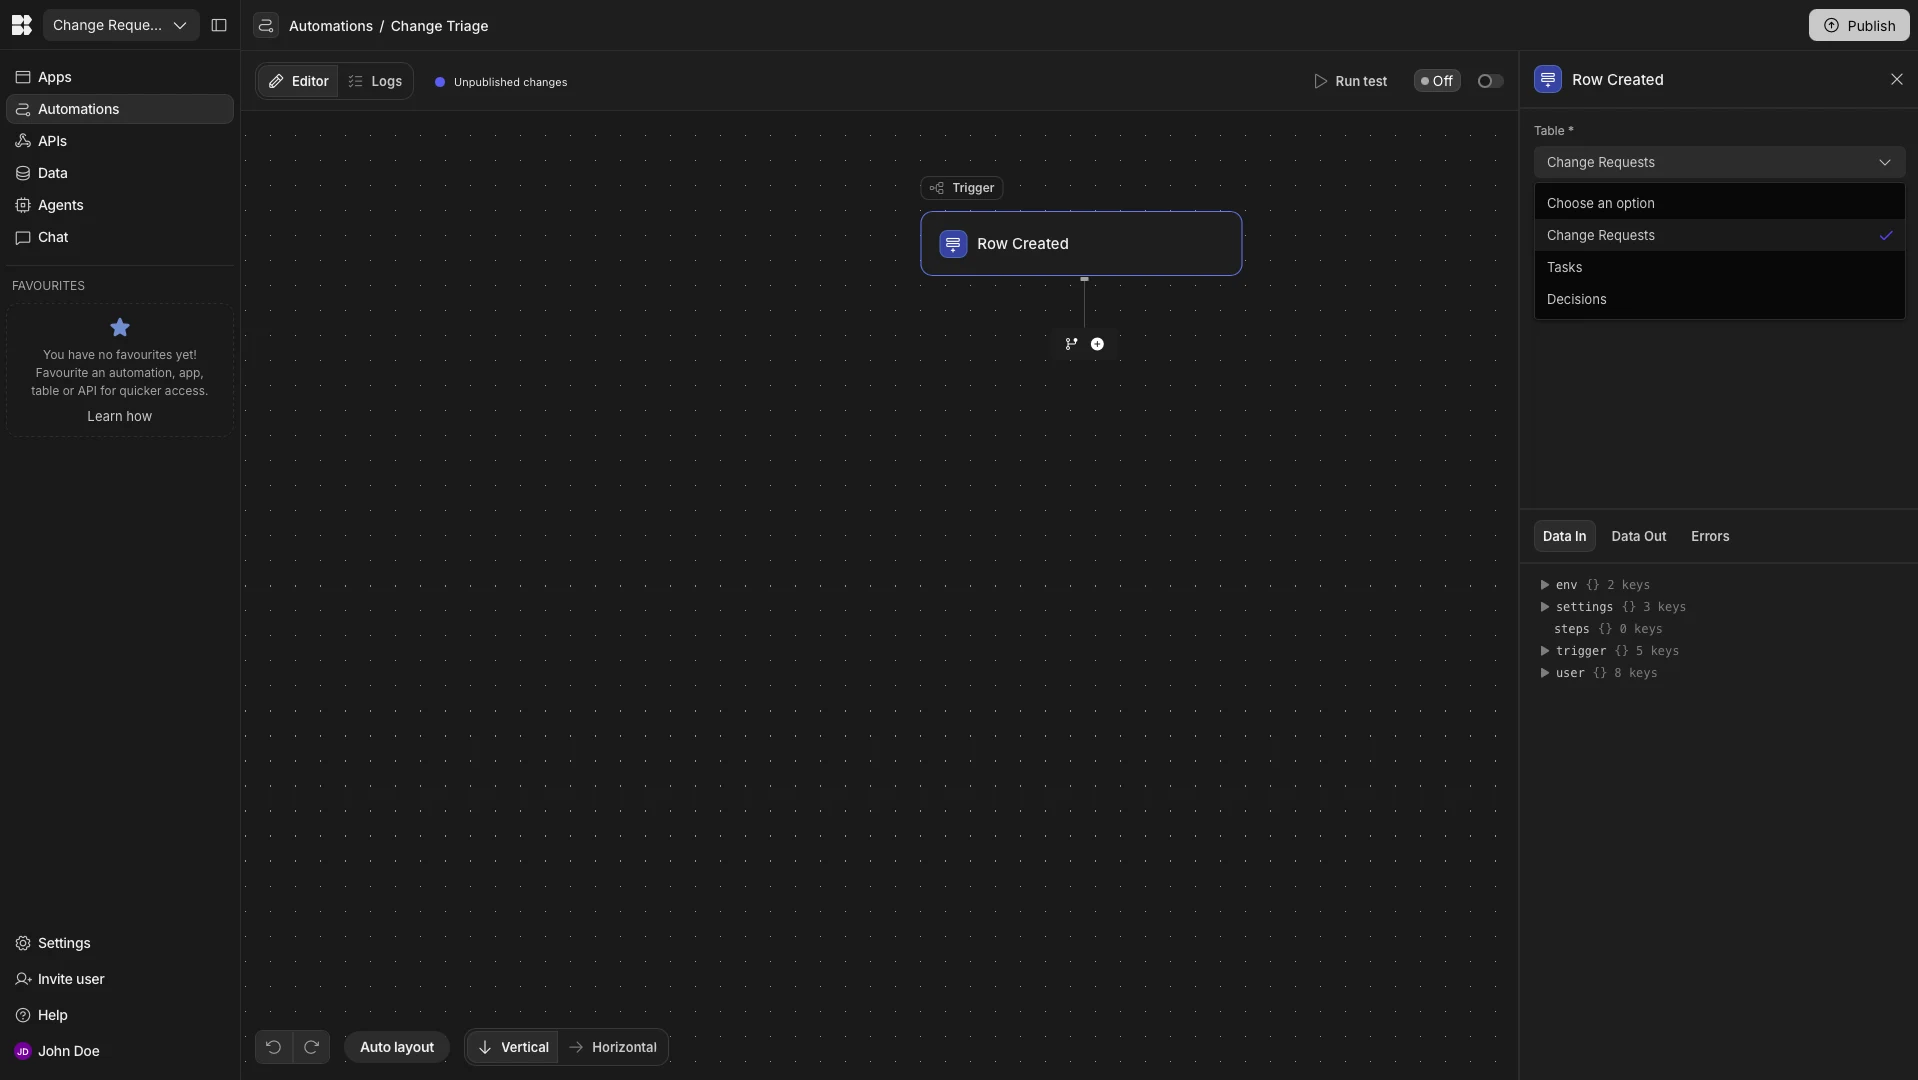
Task: Click the branch icon below the trigger node
Action: [x=1071, y=343]
